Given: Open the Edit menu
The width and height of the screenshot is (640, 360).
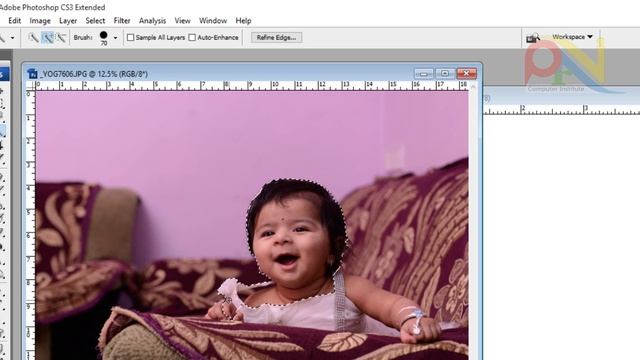Looking at the screenshot, I should coord(14,21).
